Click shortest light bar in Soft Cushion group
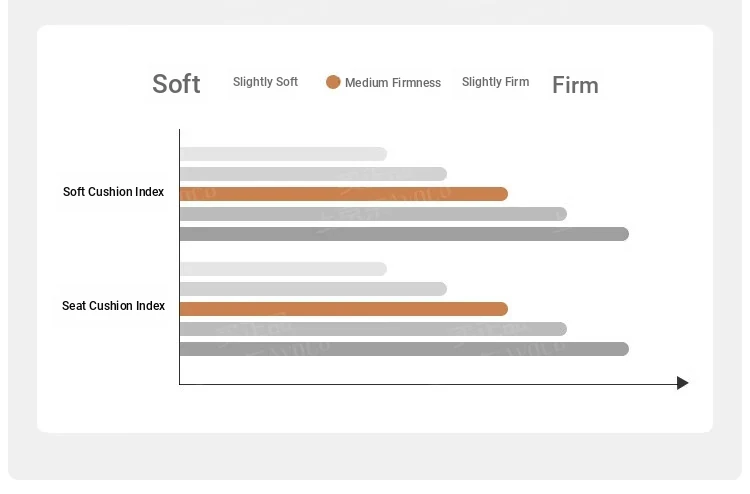 284,154
